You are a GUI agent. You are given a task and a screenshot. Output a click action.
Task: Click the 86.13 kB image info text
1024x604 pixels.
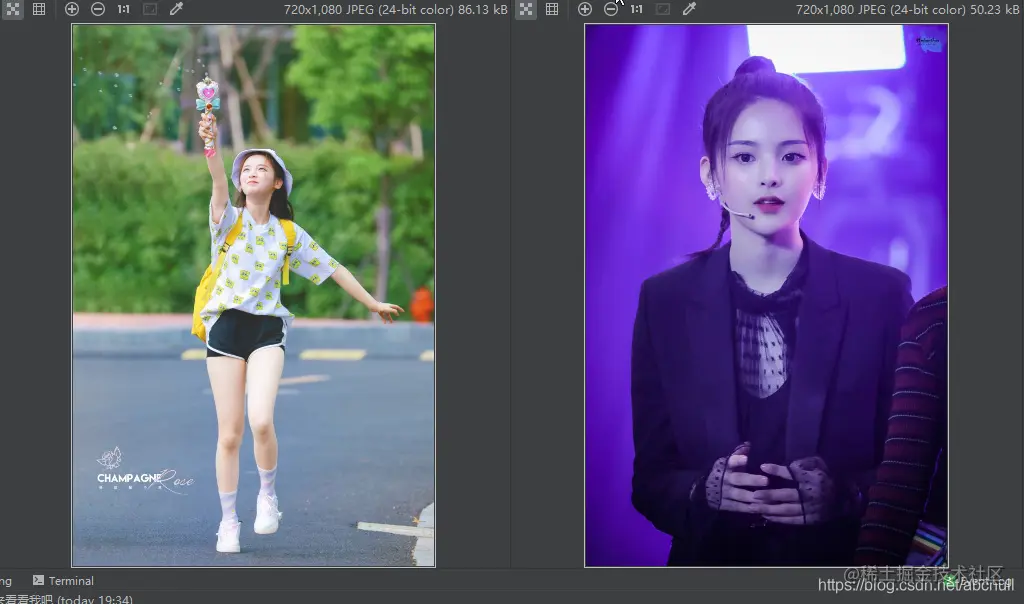click(396, 9)
